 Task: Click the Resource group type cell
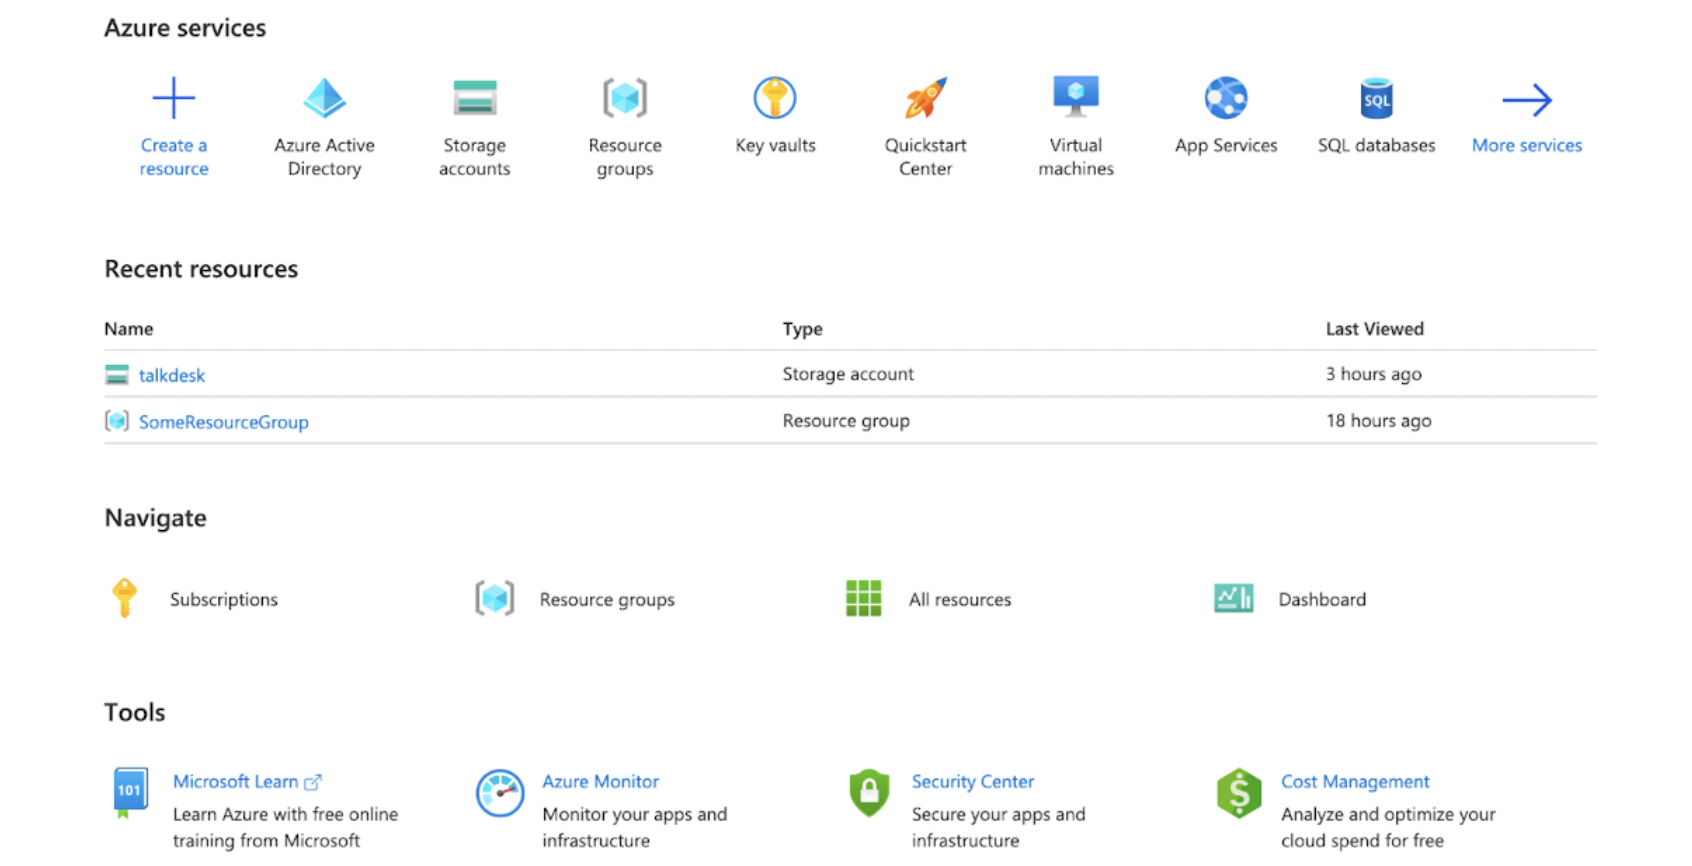pos(846,421)
